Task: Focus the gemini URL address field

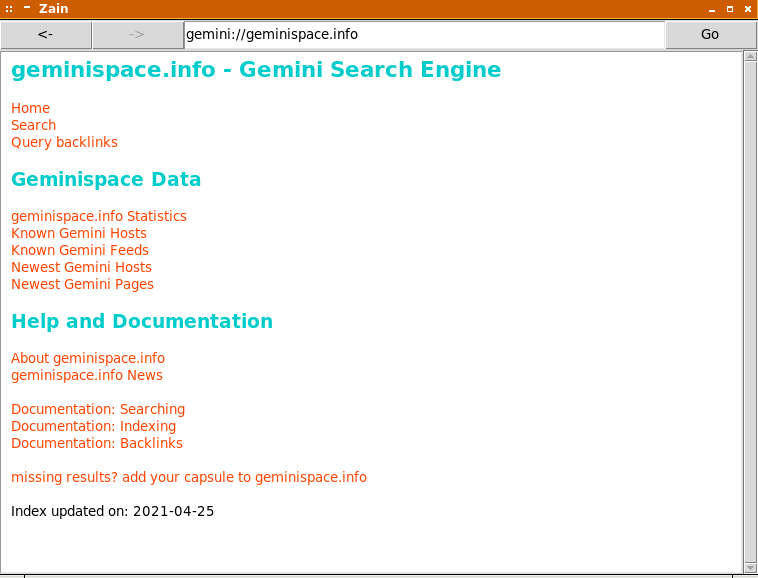Action: click(424, 34)
